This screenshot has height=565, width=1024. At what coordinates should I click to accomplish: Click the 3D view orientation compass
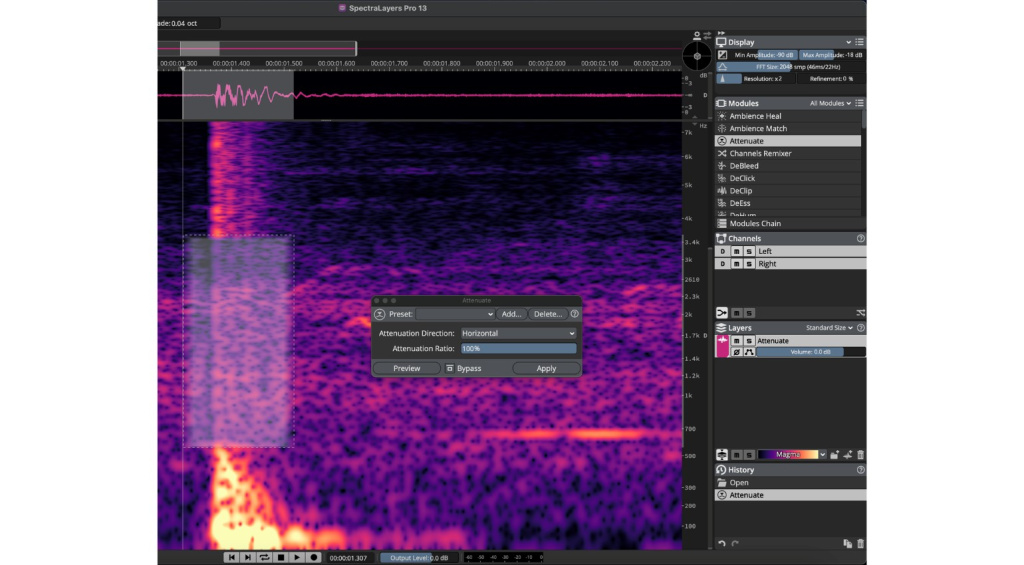[x=697, y=56]
